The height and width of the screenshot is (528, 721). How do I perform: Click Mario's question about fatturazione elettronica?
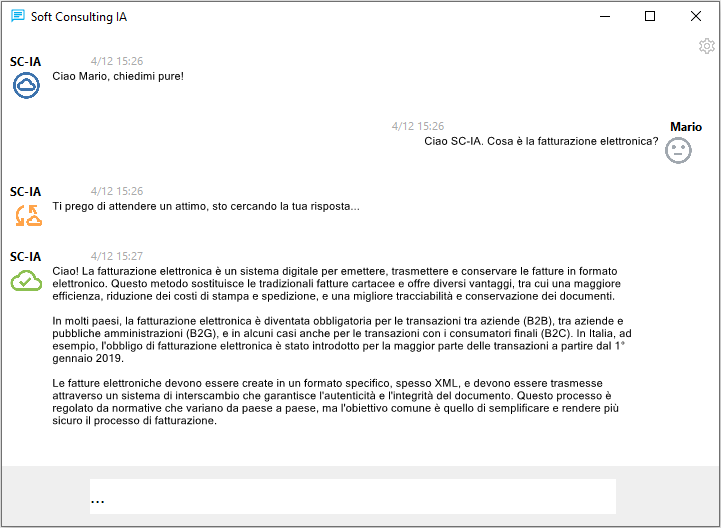tap(541, 141)
